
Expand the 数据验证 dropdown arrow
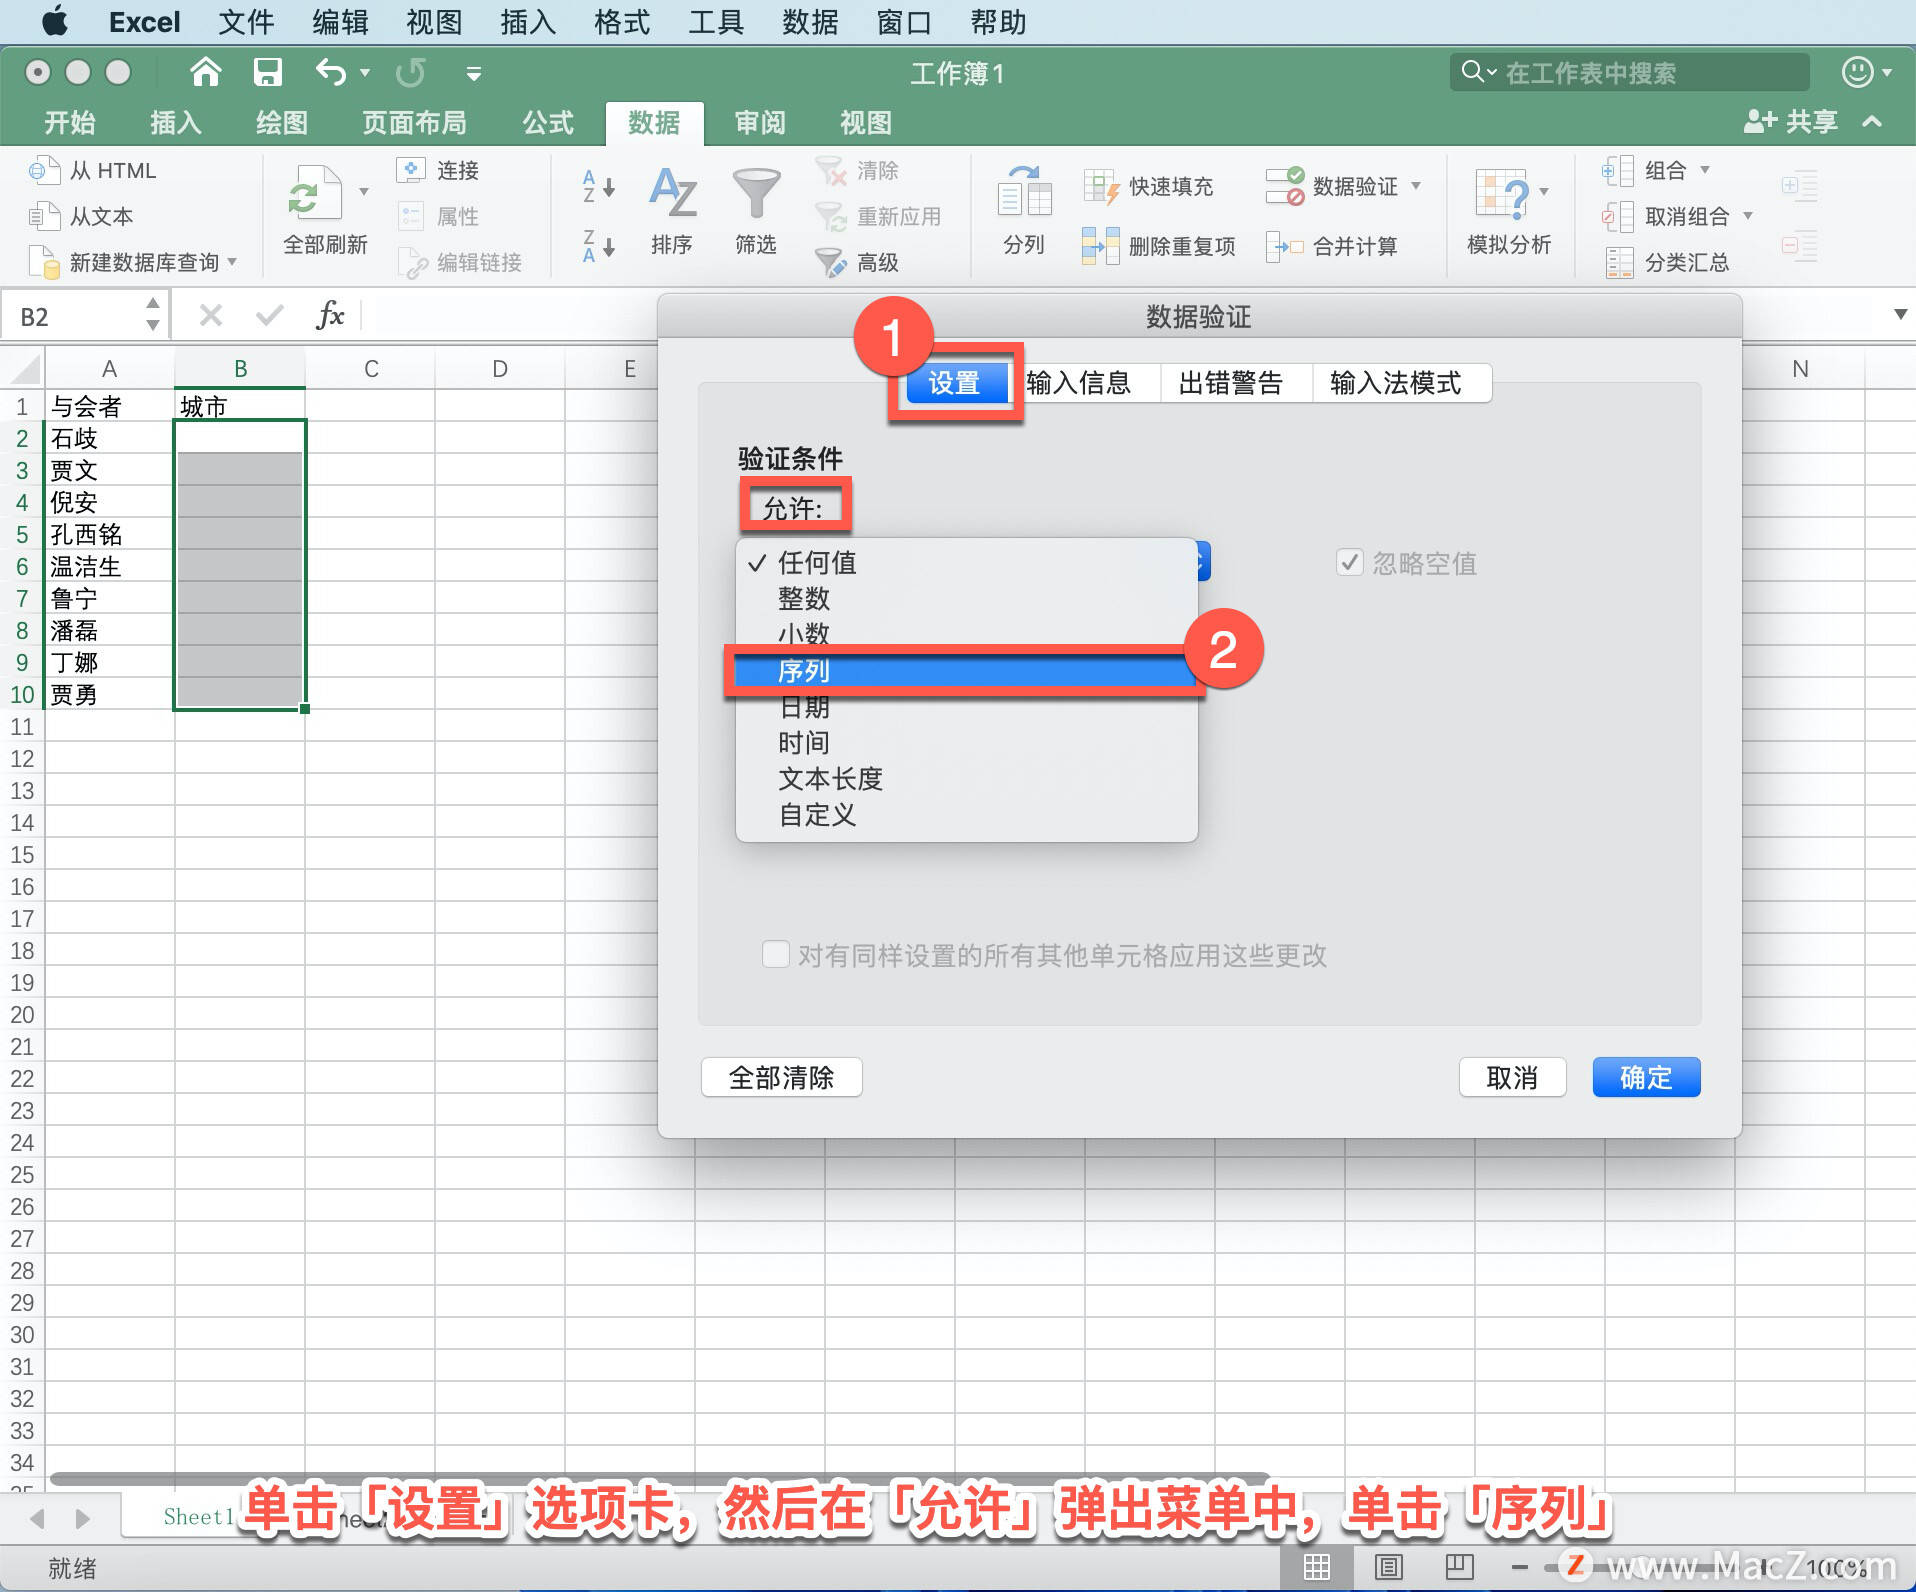1418,185
